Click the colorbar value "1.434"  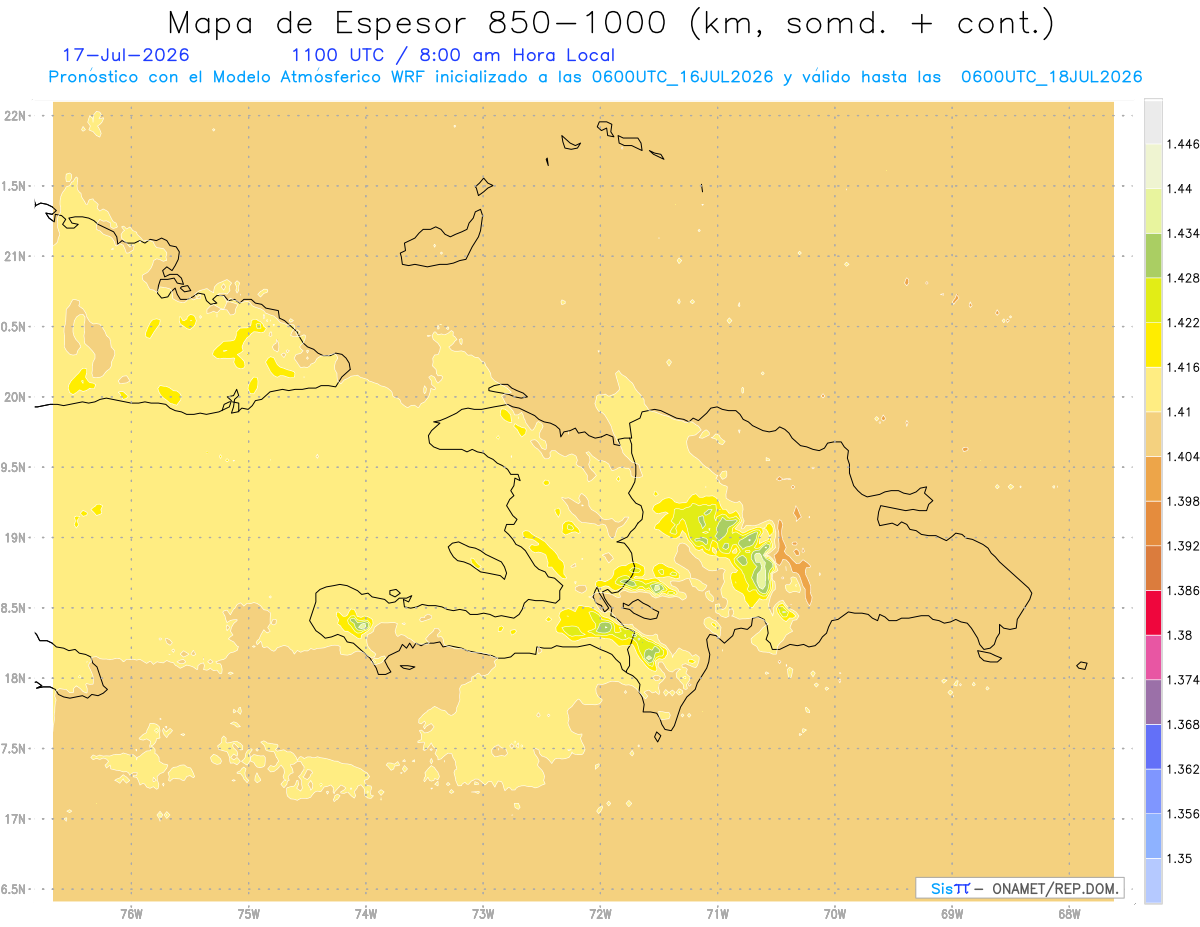pyautogui.click(x=1183, y=233)
